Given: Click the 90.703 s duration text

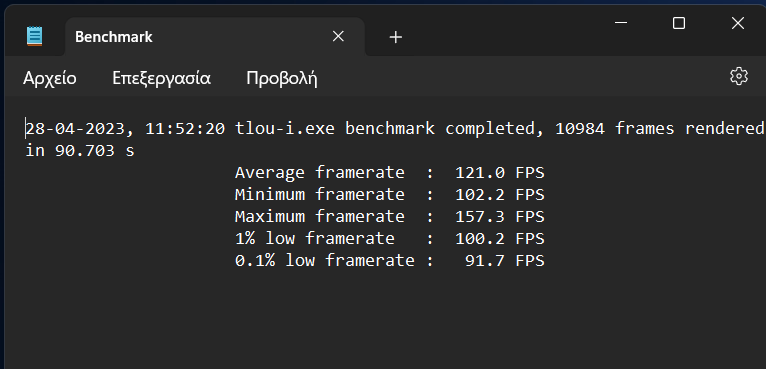Looking at the screenshot, I should point(94,151).
